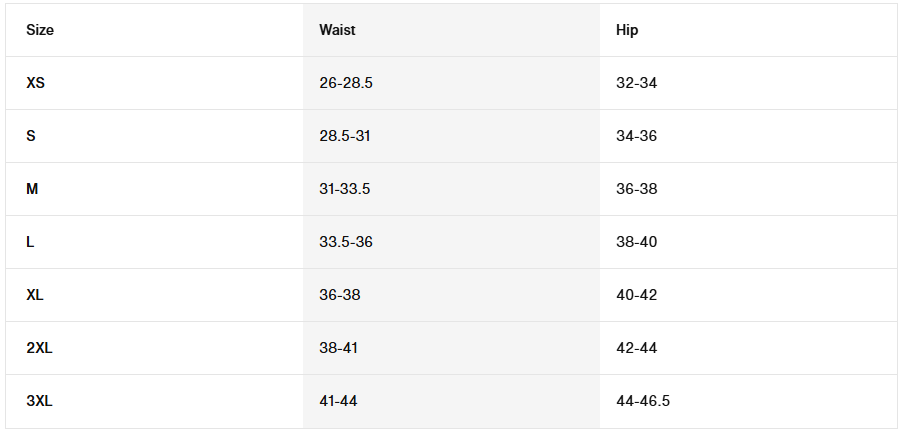Select the M size row label
903x434 pixels.
click(x=32, y=189)
